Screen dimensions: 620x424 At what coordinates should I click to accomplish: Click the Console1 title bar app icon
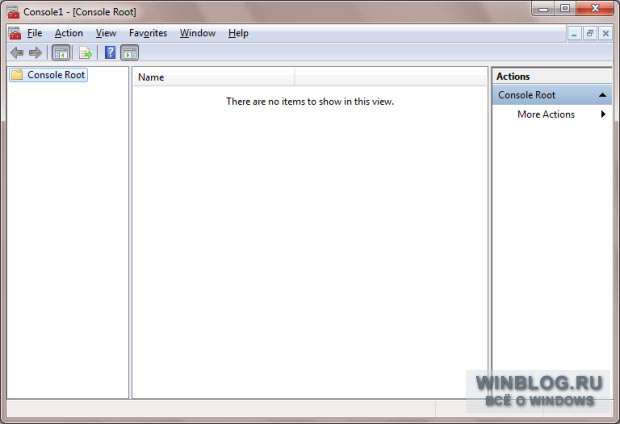(x=13, y=12)
